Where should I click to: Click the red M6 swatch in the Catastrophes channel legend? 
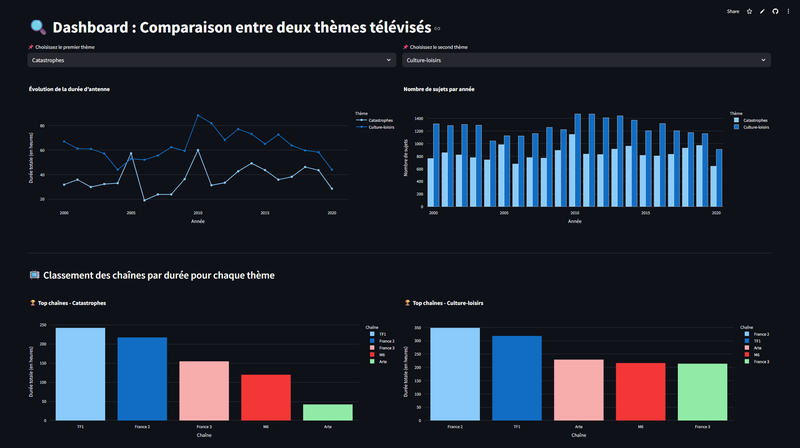369,354
